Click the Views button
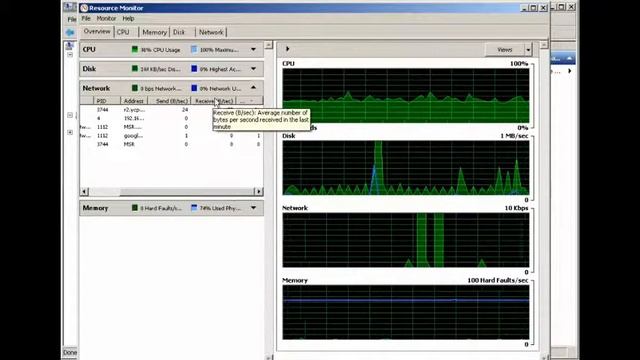 pyautogui.click(x=504, y=50)
